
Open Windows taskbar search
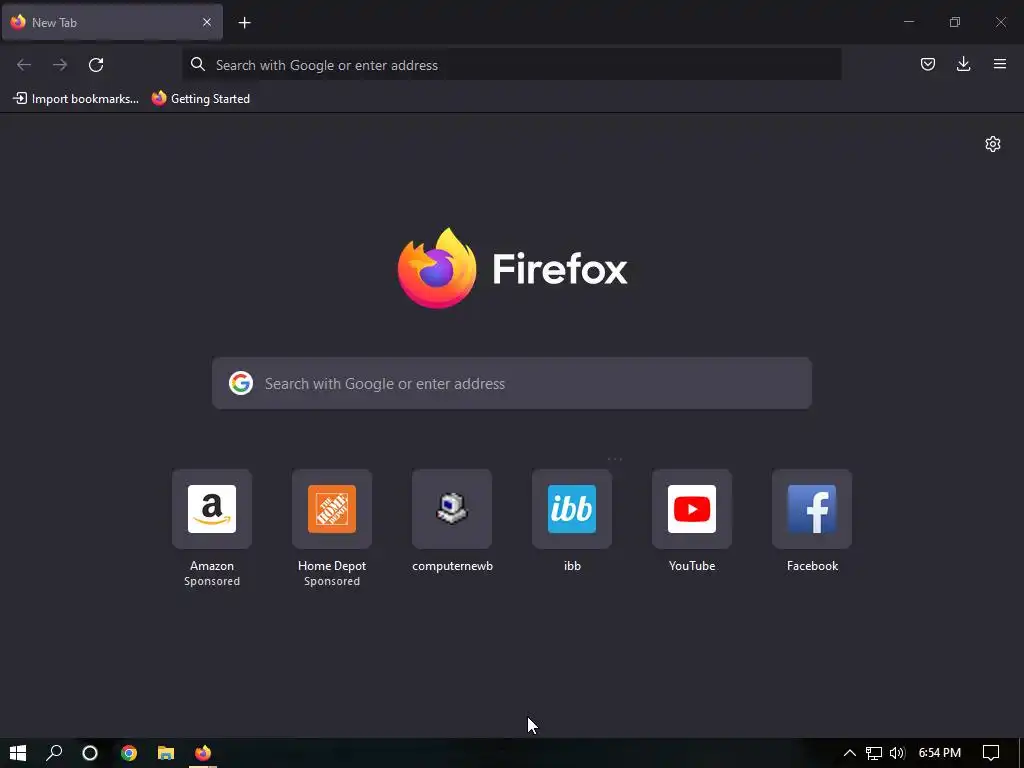(x=54, y=753)
